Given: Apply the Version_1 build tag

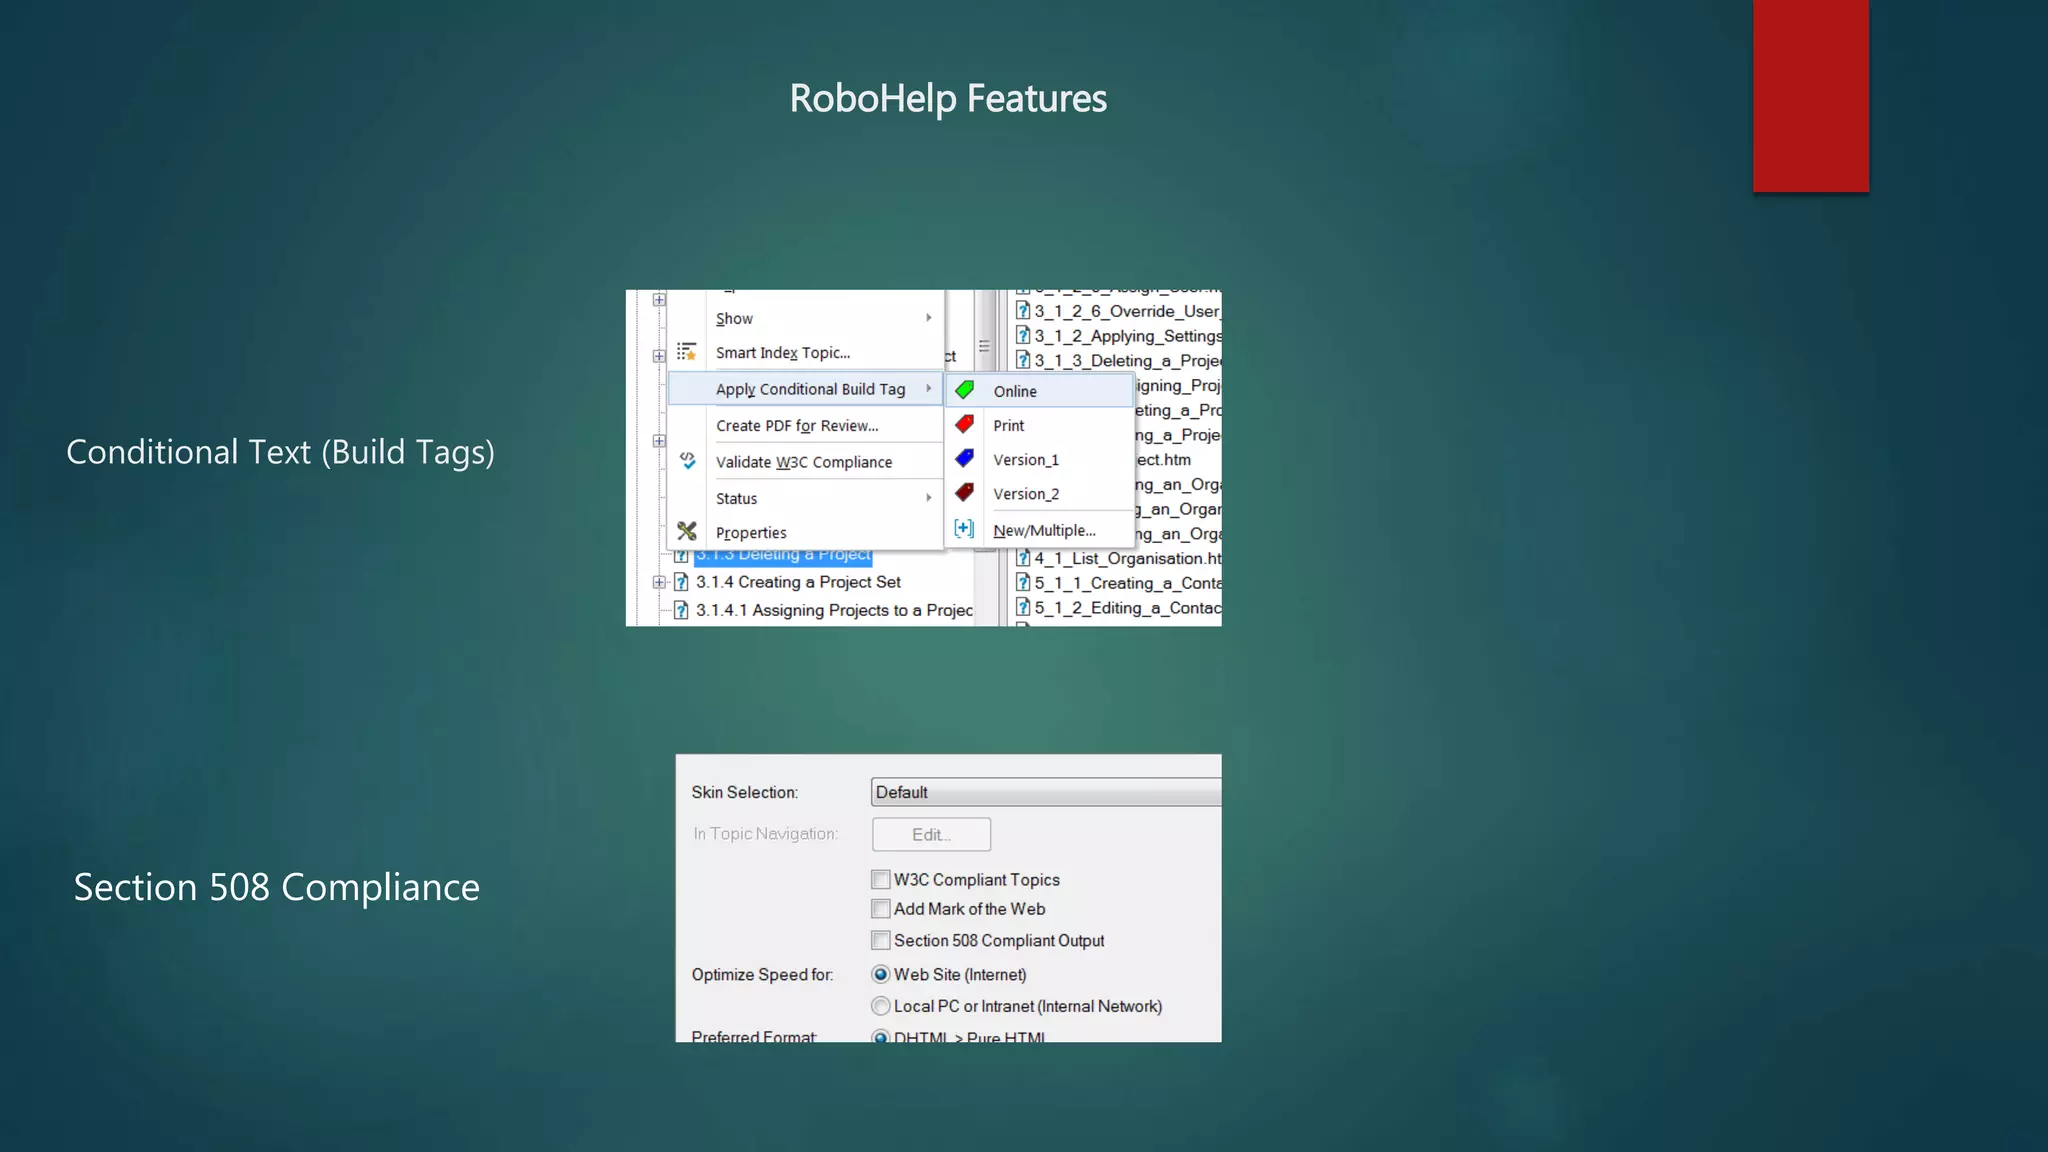Looking at the screenshot, I should click(x=1040, y=459).
